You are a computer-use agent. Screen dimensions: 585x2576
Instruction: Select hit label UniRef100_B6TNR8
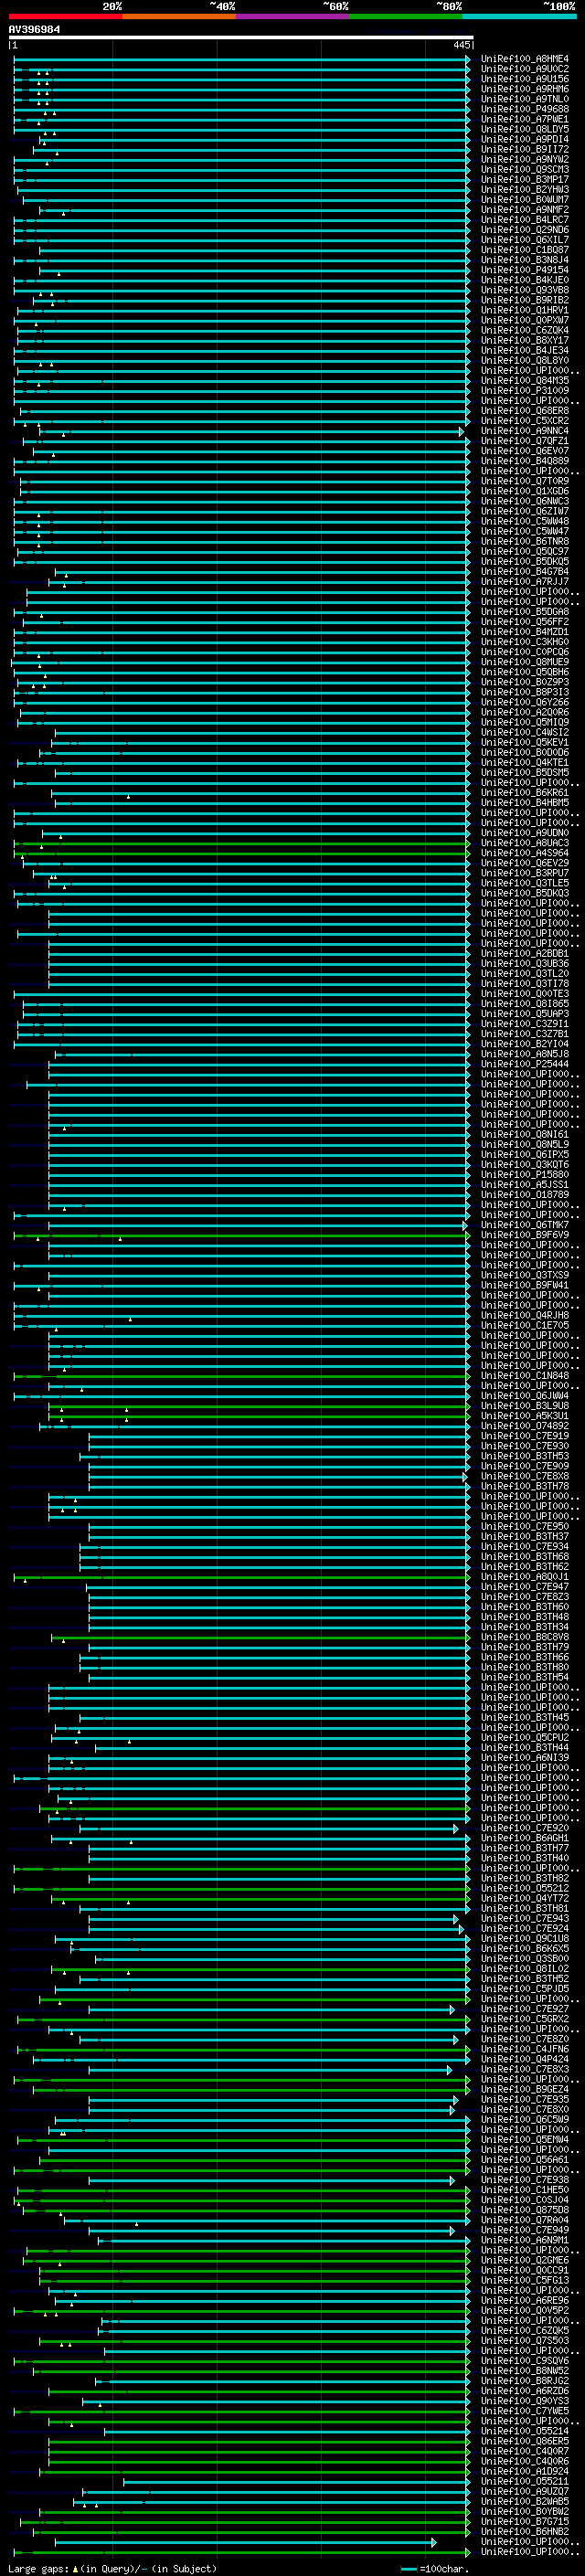click(525, 542)
